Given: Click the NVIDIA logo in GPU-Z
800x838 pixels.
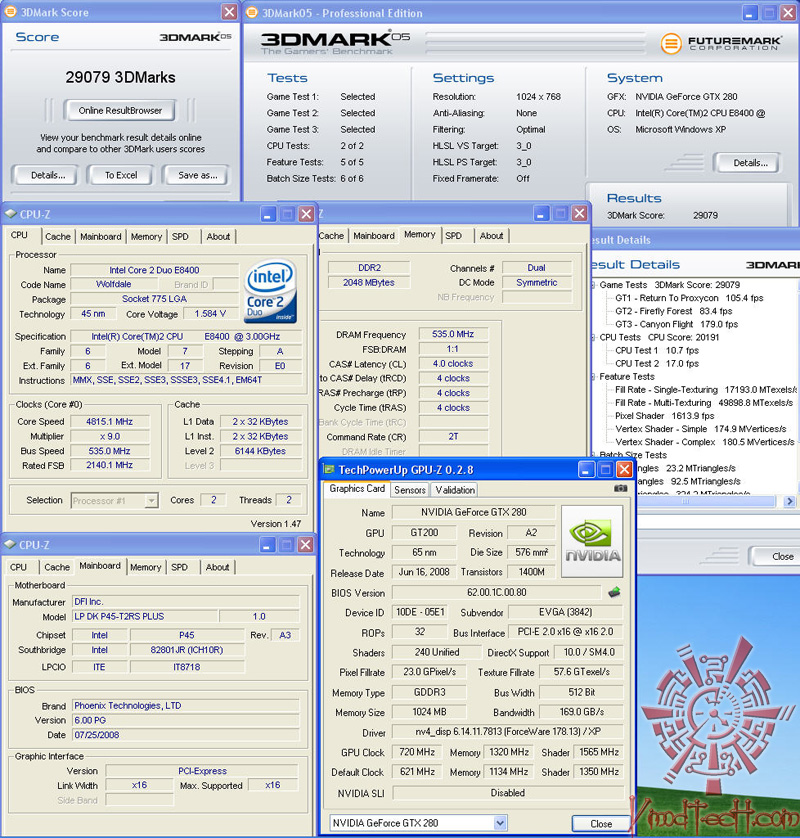Looking at the screenshot, I should 592,541.
